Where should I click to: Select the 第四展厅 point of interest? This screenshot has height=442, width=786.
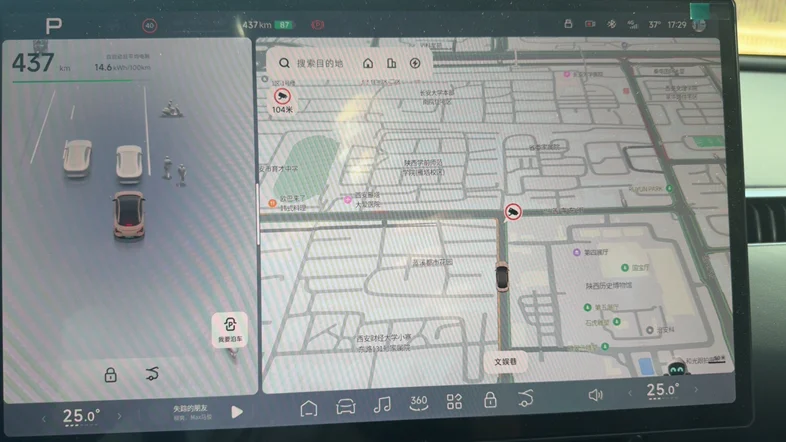591,252
